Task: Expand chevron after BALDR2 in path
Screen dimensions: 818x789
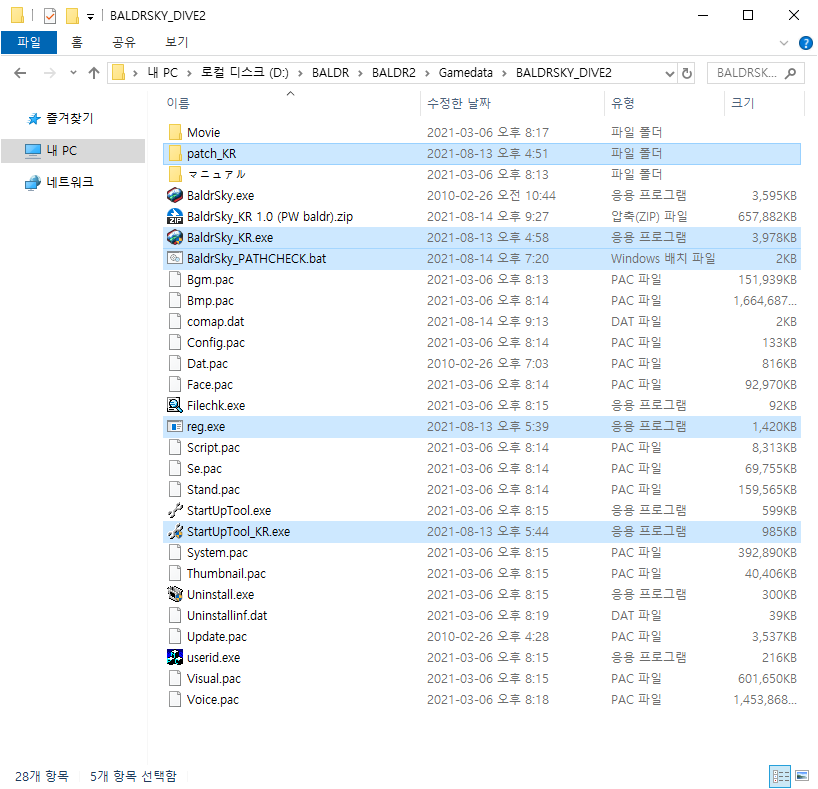Action: pyautogui.click(x=427, y=73)
